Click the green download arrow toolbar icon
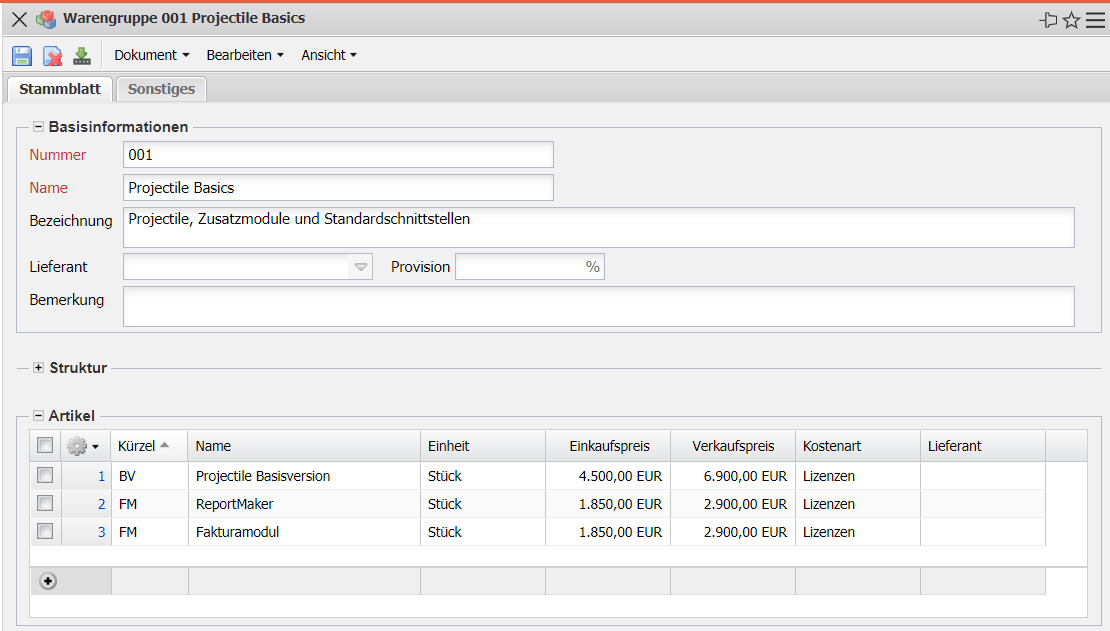 81,56
